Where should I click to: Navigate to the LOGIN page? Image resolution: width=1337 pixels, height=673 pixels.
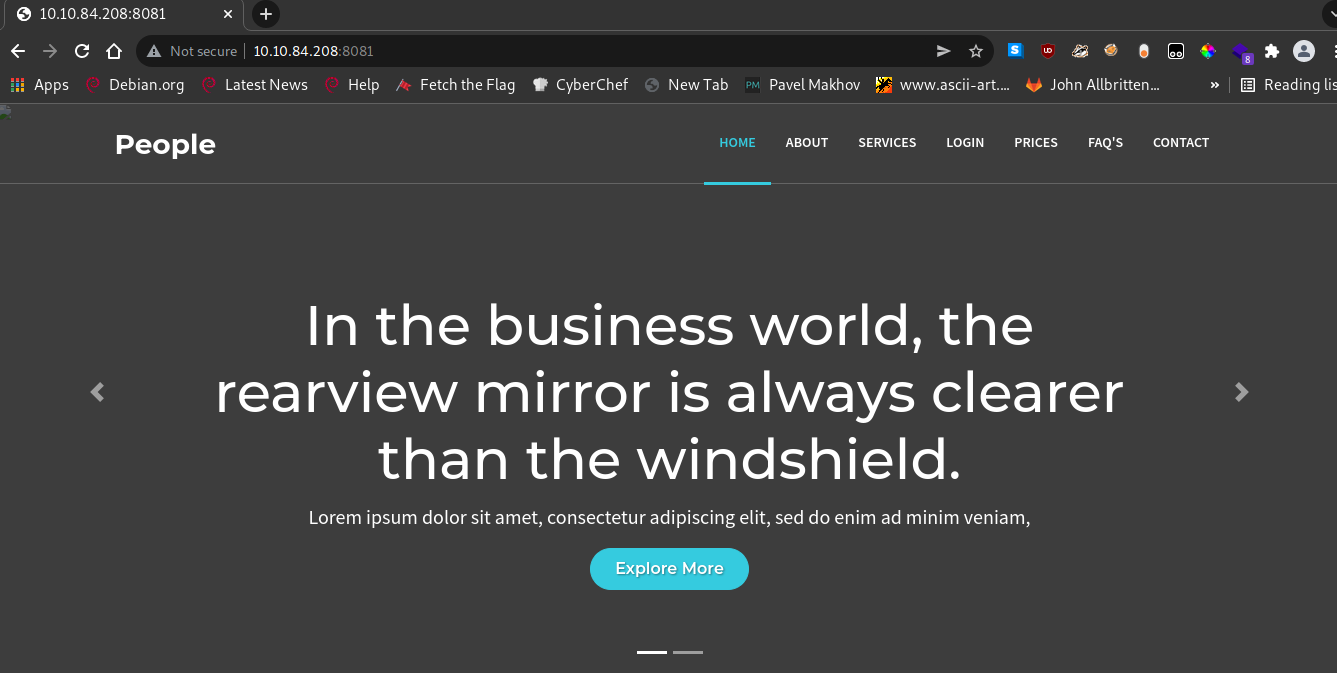pos(964,143)
